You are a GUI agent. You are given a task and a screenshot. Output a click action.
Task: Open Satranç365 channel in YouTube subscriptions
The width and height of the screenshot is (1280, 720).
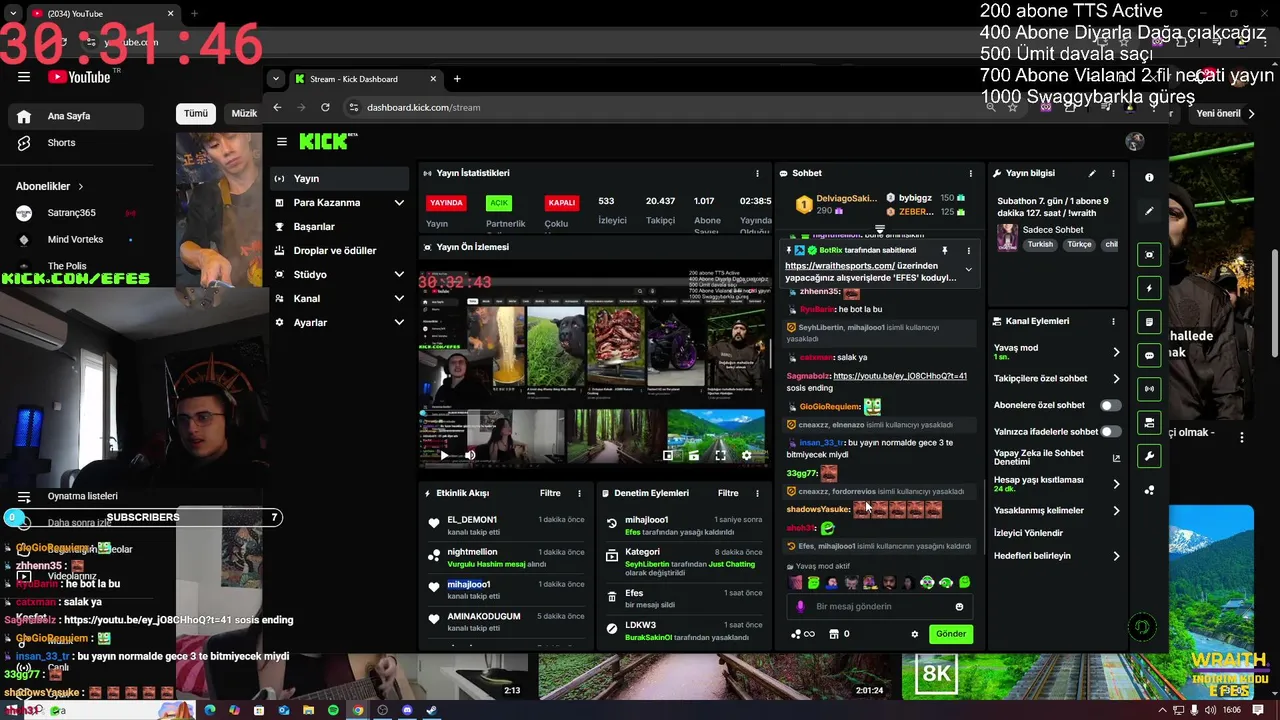pos(71,213)
